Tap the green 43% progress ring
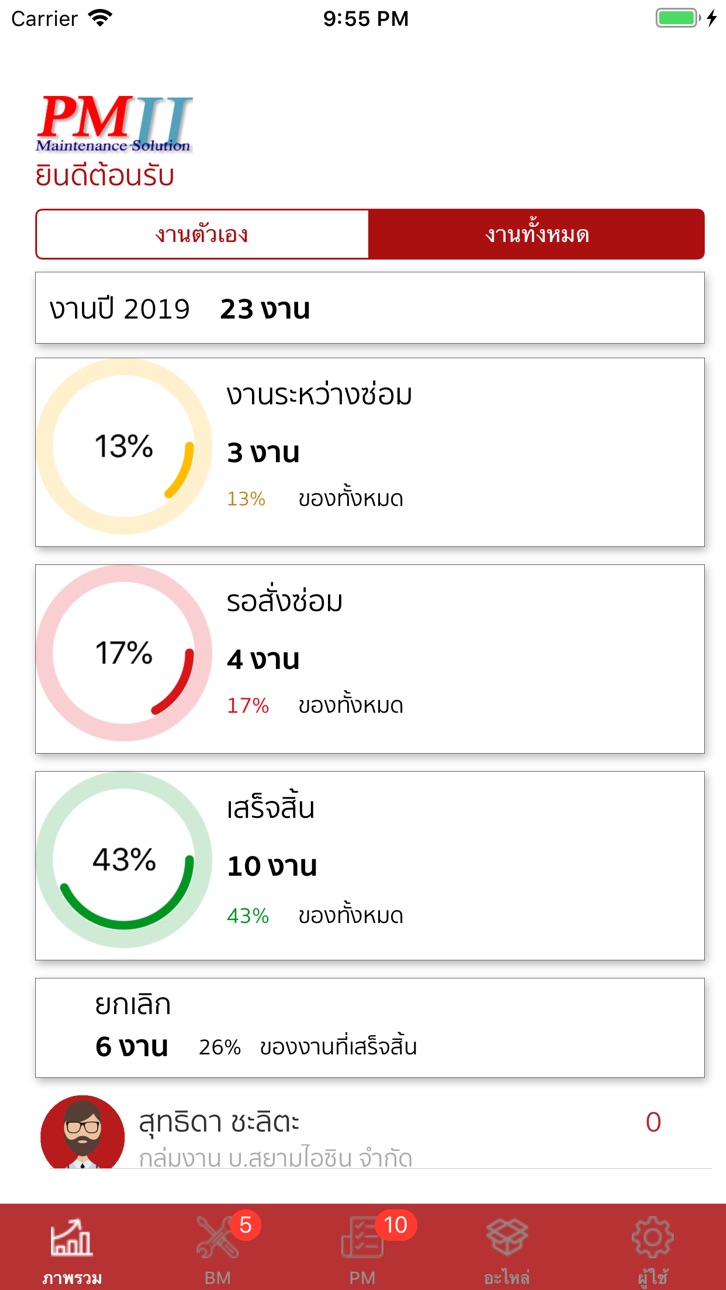726x1290 pixels. coord(124,860)
